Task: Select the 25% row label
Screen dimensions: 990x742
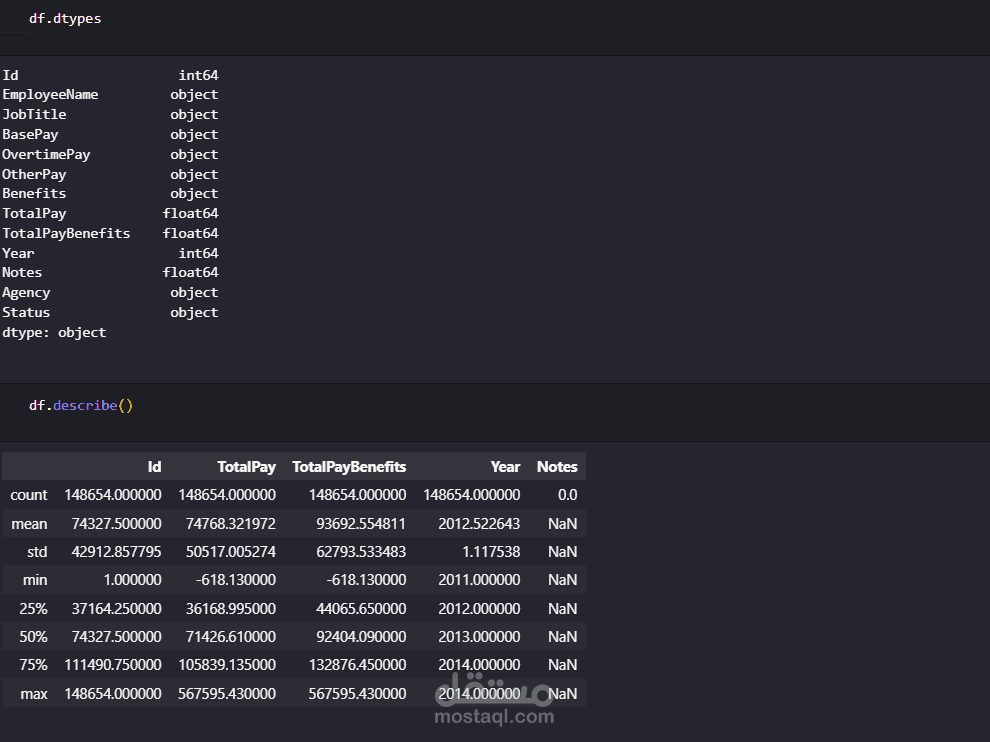Action: tap(33, 608)
